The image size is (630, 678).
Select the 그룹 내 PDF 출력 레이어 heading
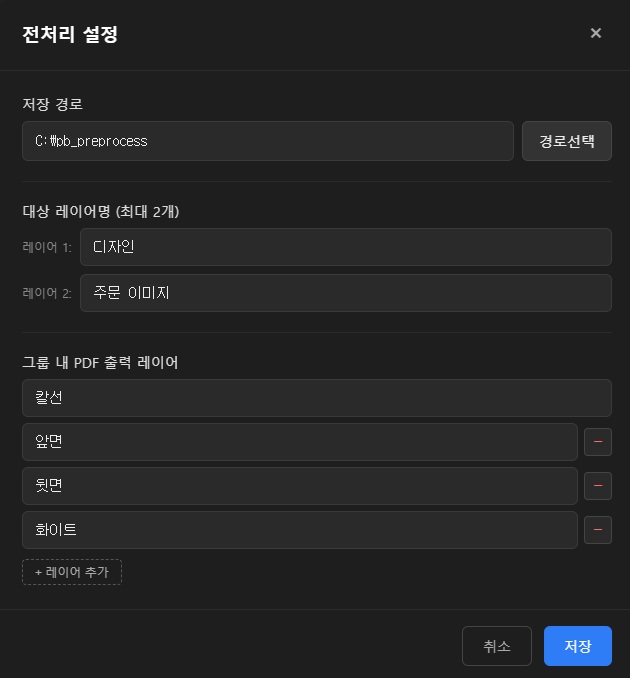tap(100, 362)
